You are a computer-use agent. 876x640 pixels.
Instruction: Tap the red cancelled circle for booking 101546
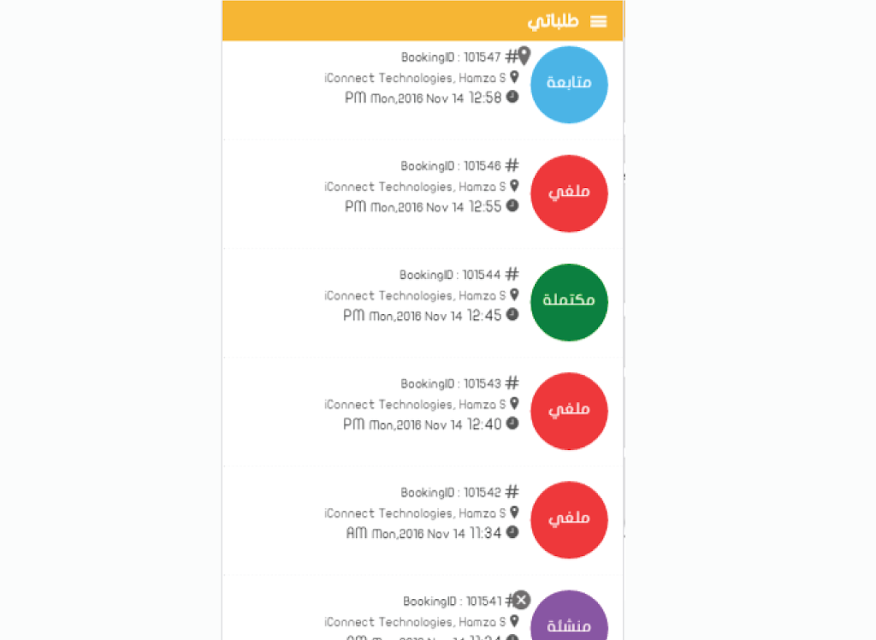click(569, 193)
